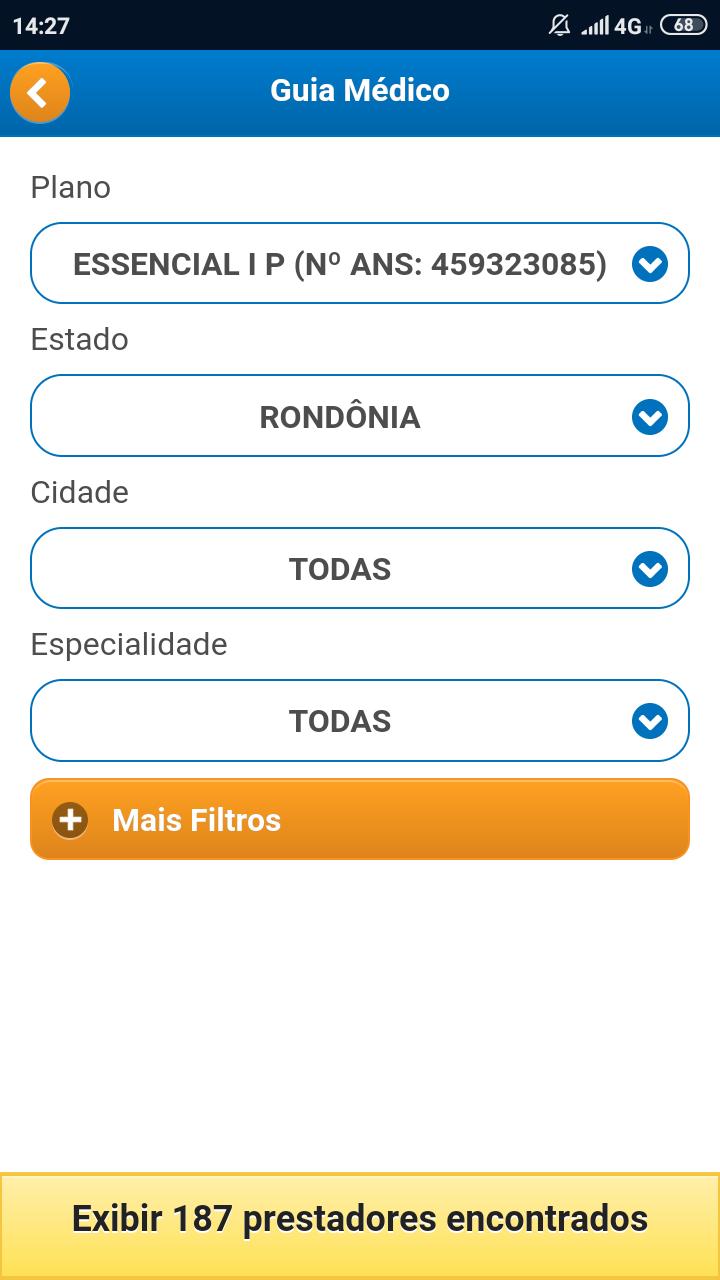Tap the clock showing 14:27
This screenshot has width=720, height=1280.
41,26
